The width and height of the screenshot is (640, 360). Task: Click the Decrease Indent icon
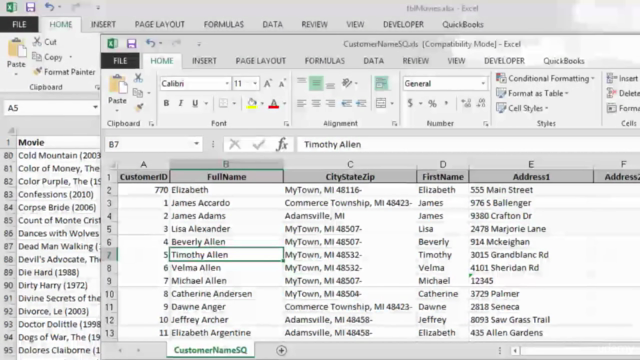click(x=346, y=103)
